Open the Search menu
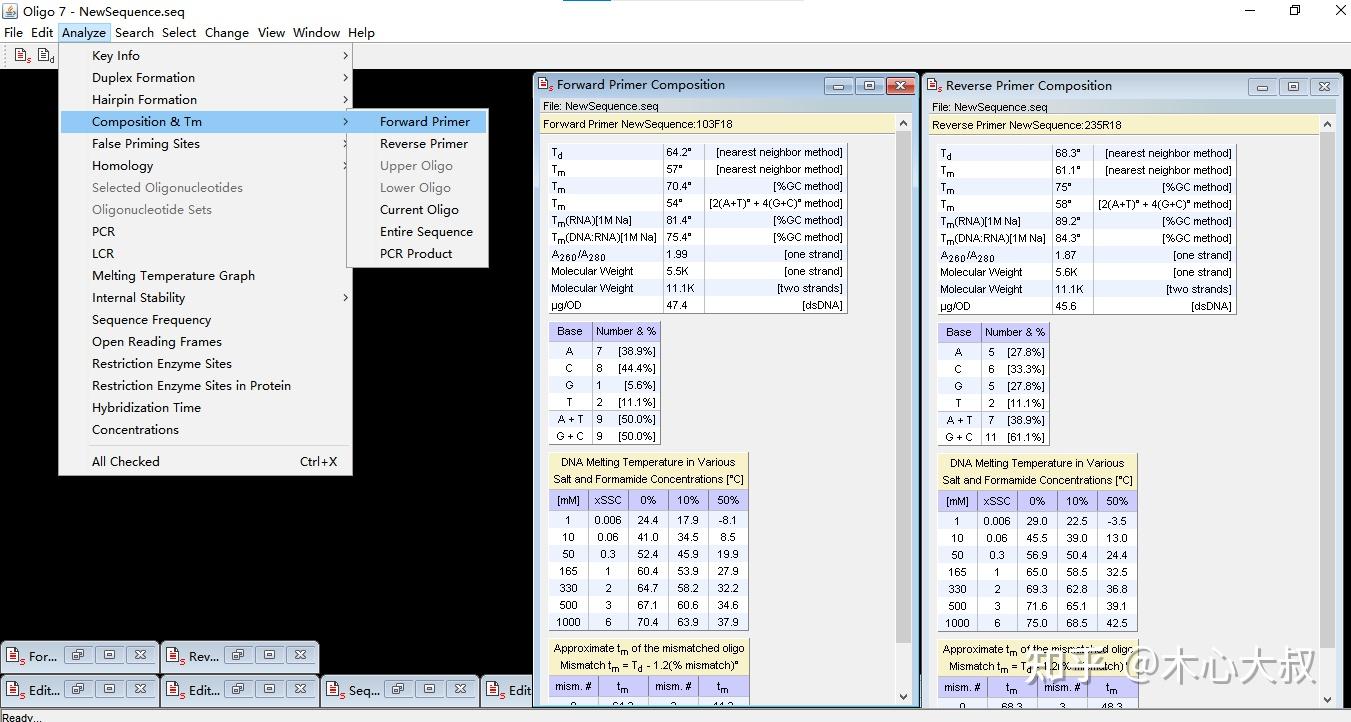 [x=134, y=32]
